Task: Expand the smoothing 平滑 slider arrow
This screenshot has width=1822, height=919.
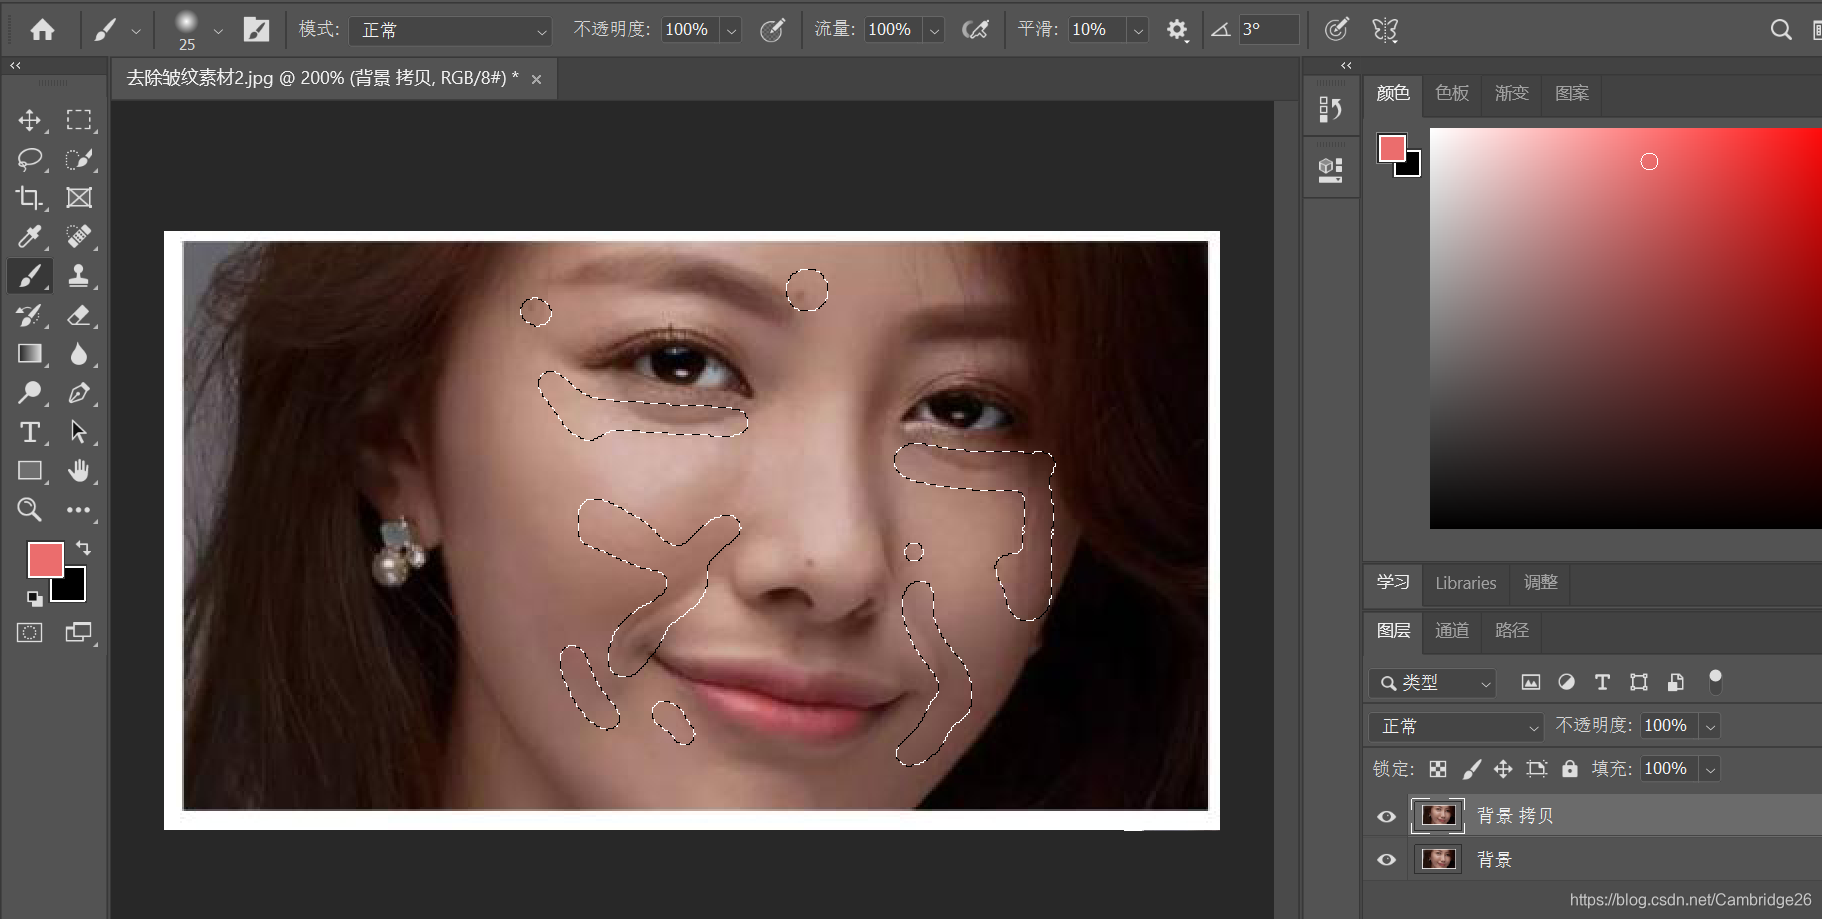Action: (1137, 30)
